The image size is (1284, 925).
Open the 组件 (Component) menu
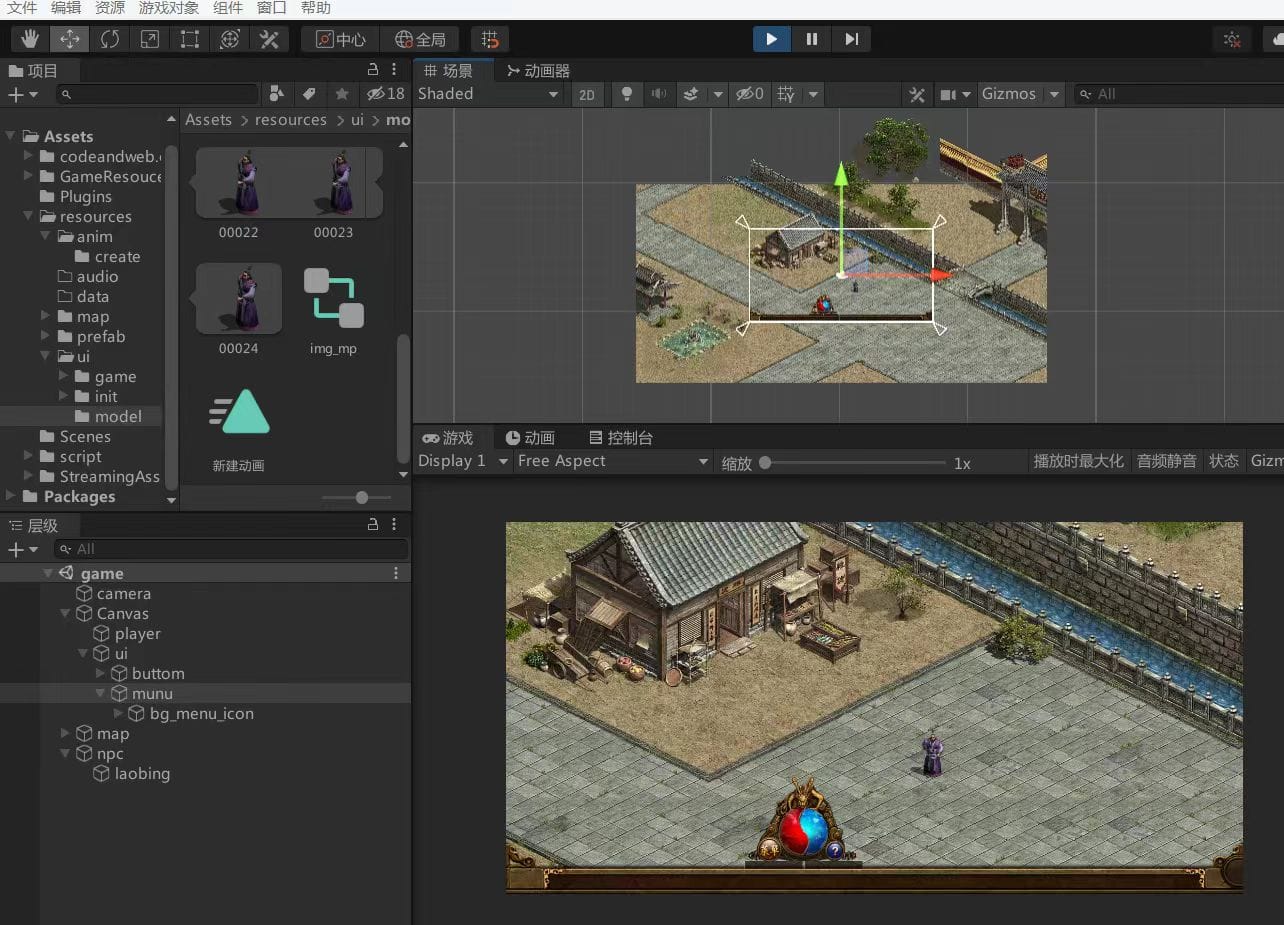(228, 8)
